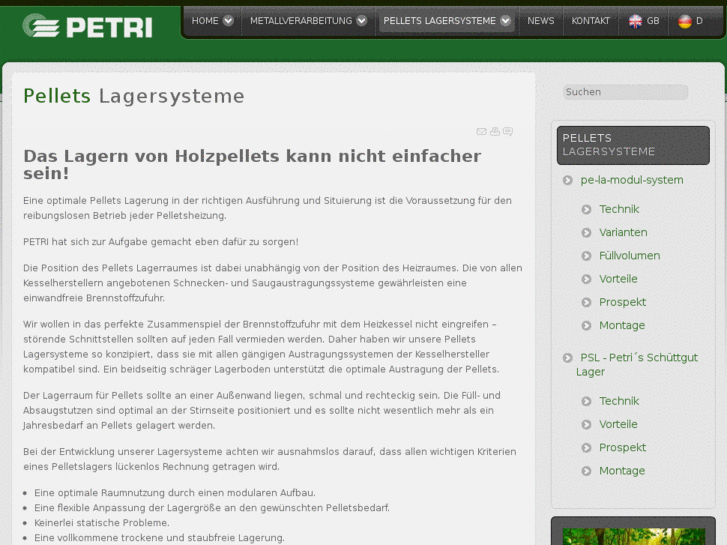Open Prospekt under PSL Schüttgut Lager
The image size is (727, 545).
(x=622, y=447)
